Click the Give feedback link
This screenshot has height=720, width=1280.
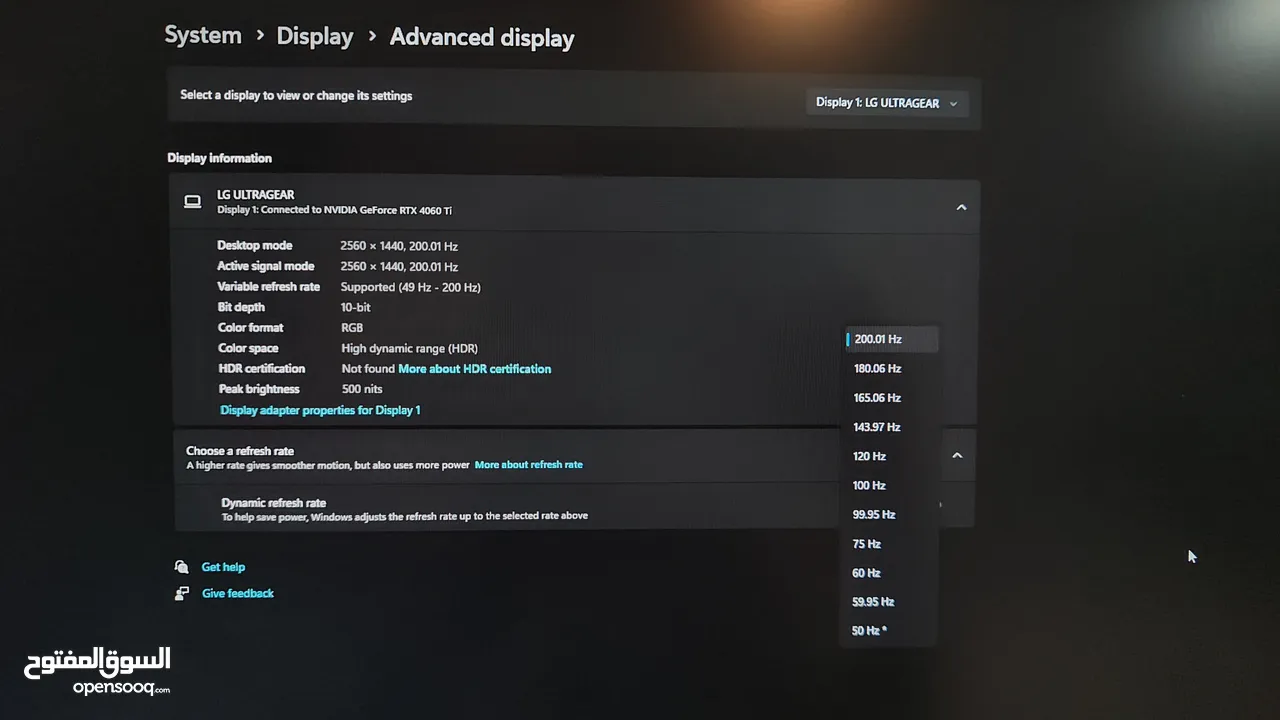238,593
